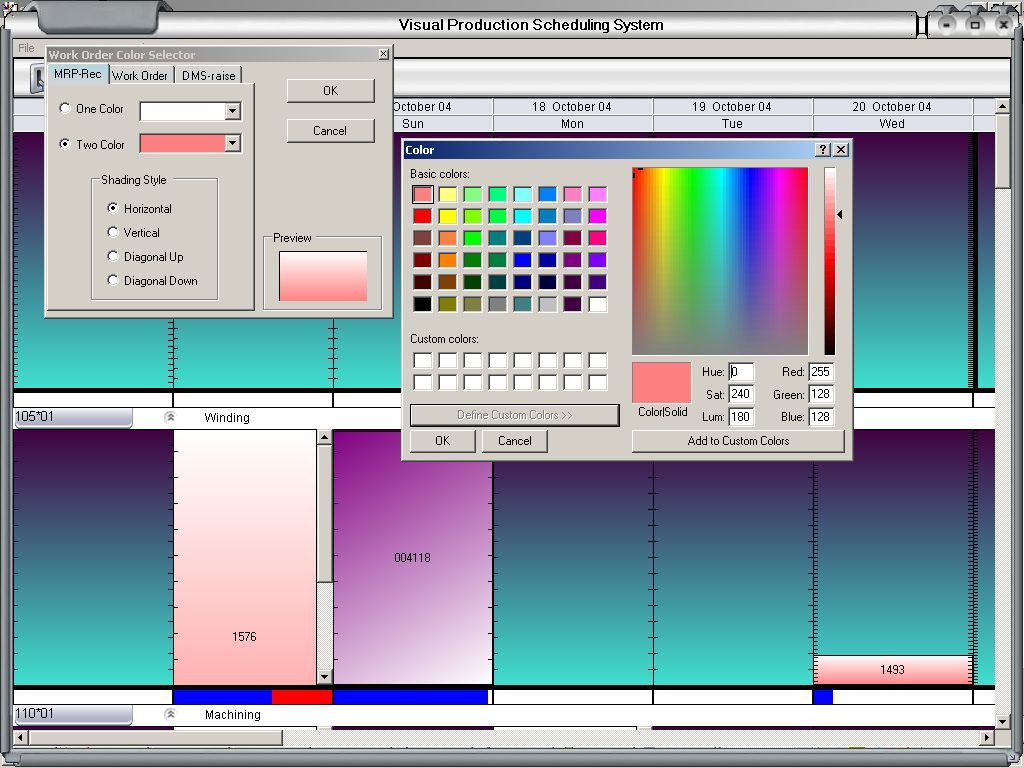Click Add to Custom Colors button
Screen dimensions: 1024x768
(x=738, y=441)
